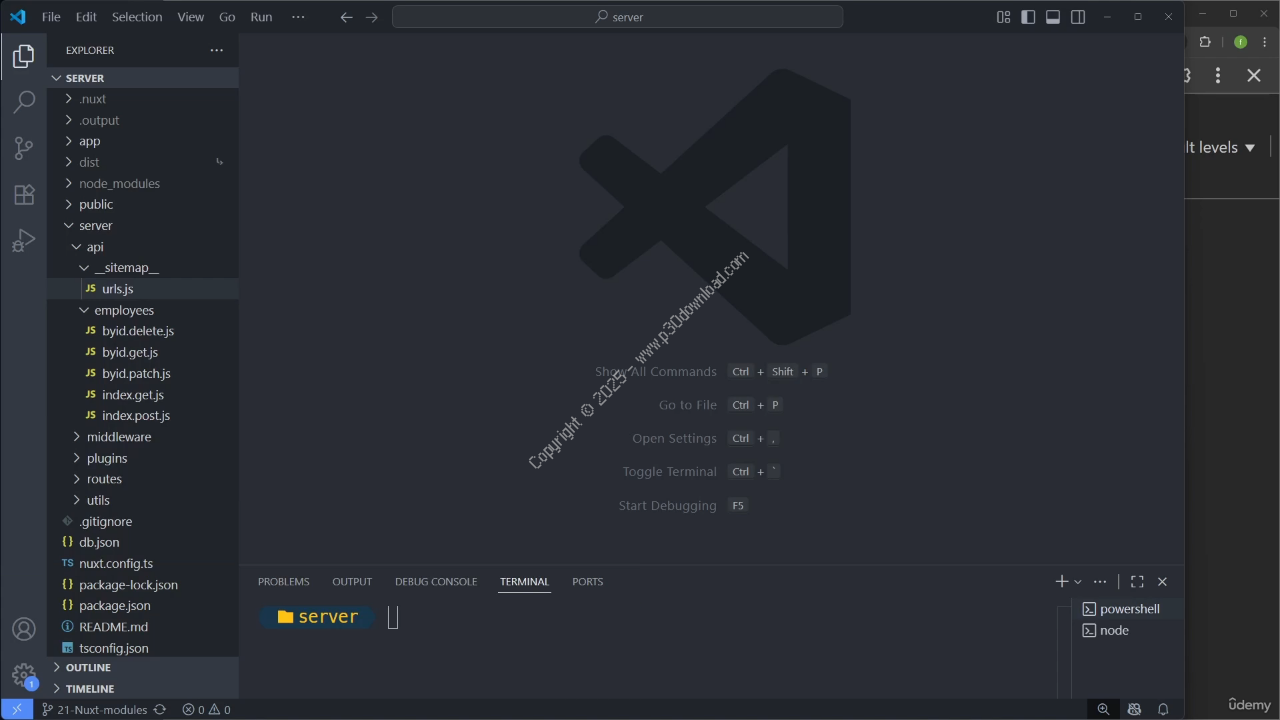Toggle the secondary side bar button
Image resolution: width=1280 pixels, height=720 pixels.
point(1078,17)
